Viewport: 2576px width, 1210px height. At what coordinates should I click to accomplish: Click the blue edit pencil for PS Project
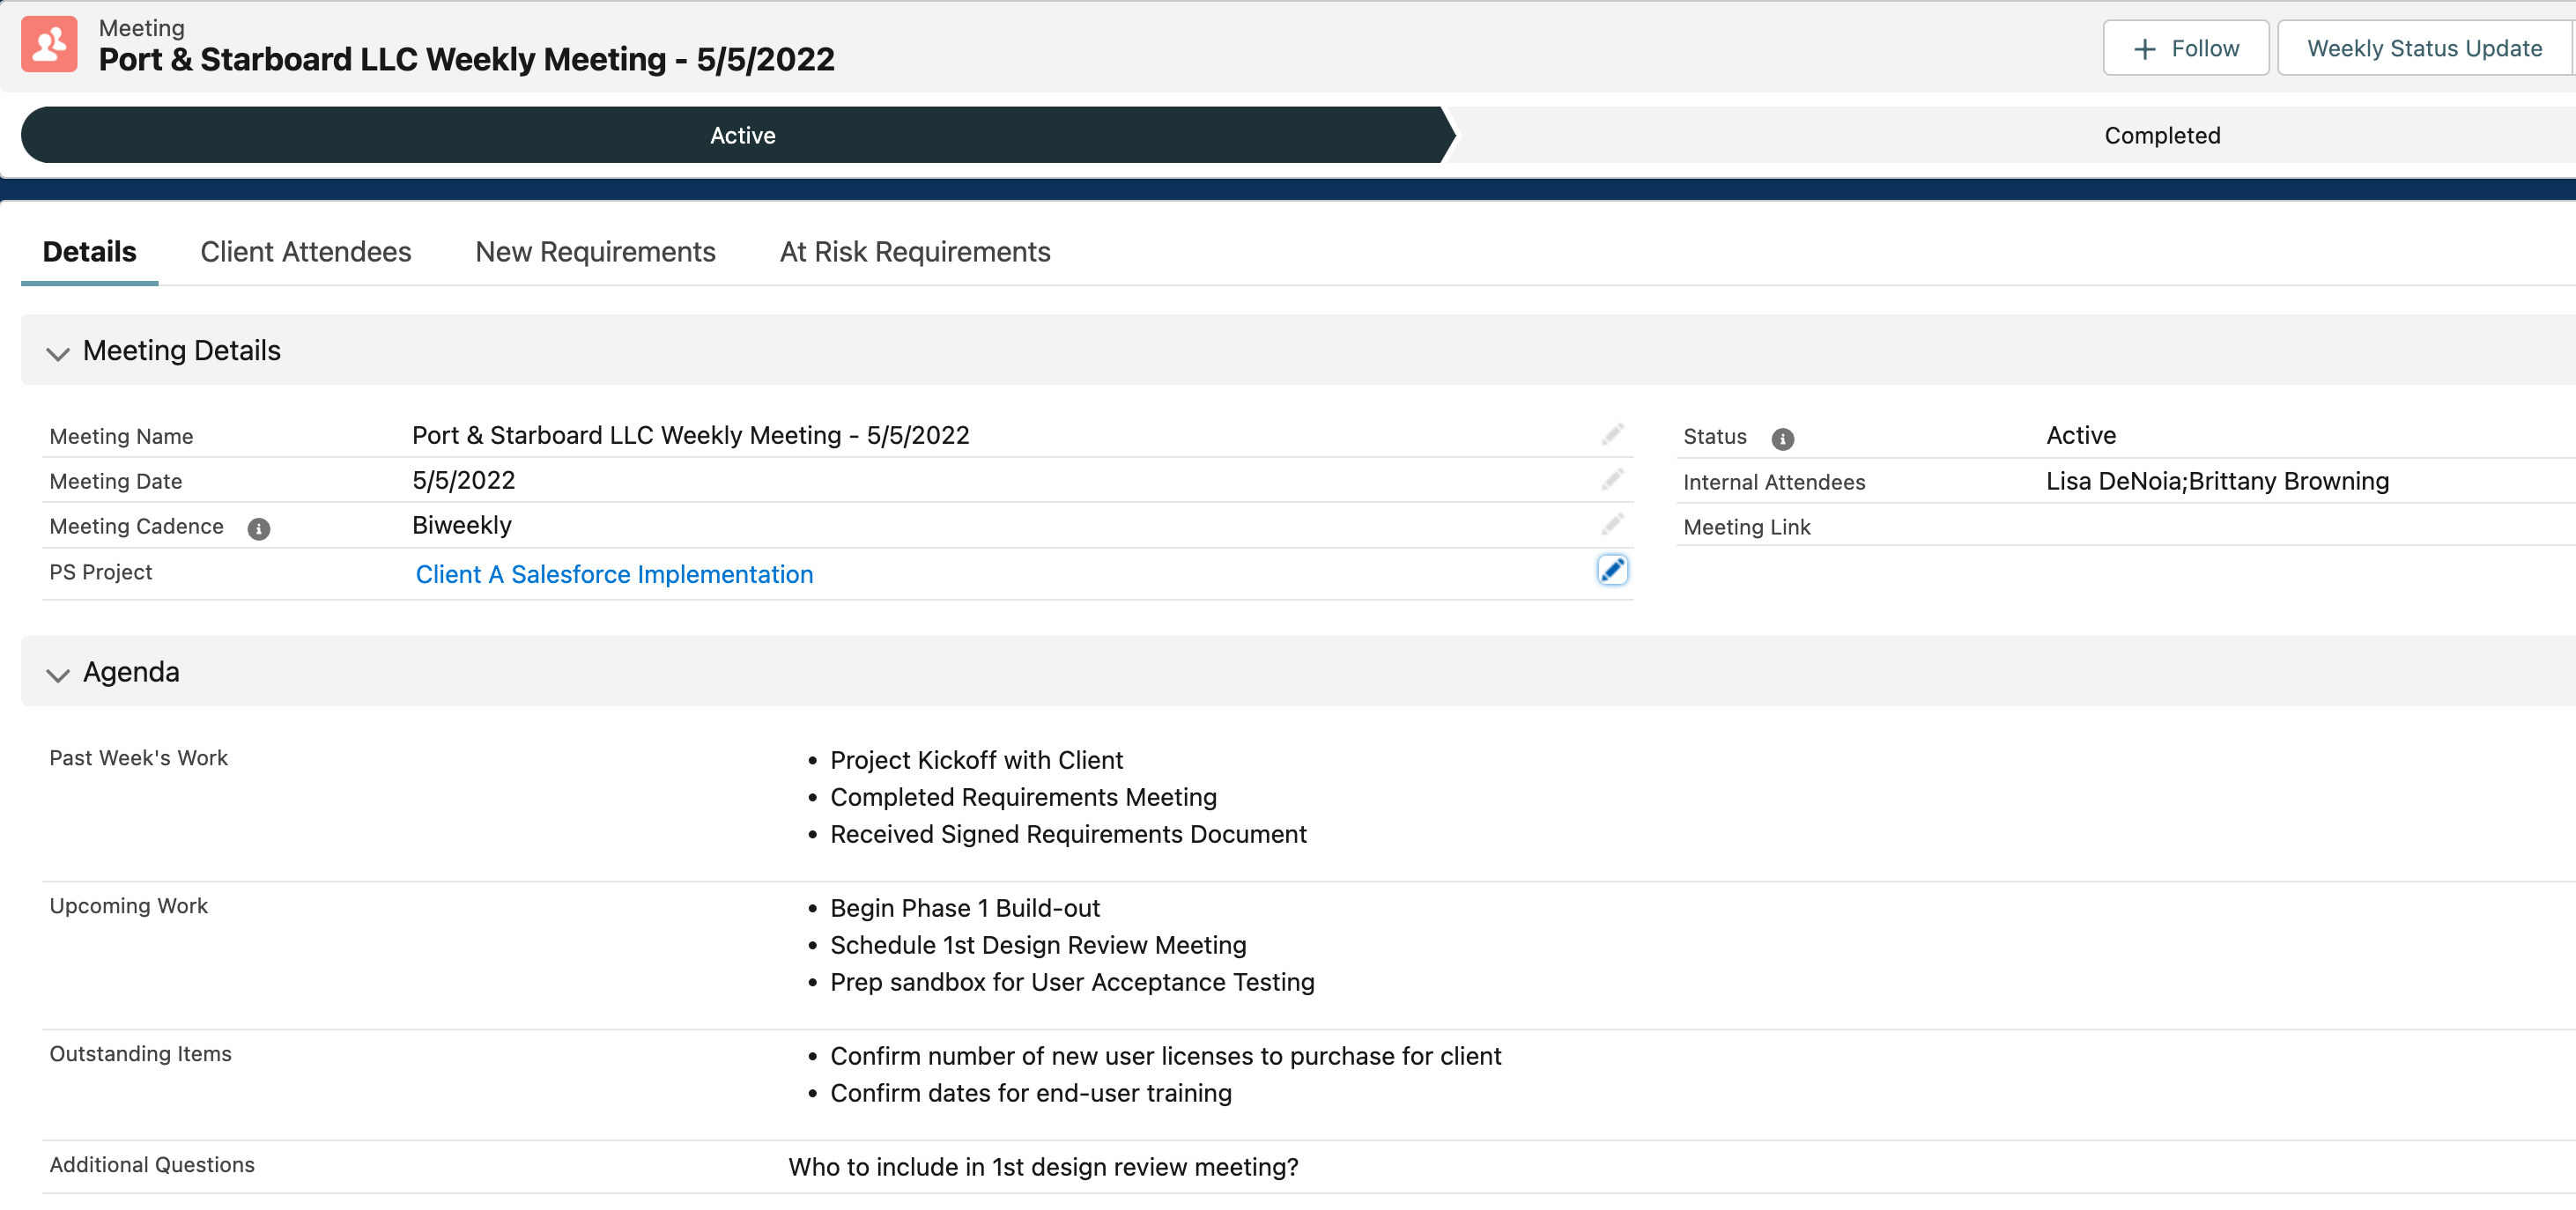[1612, 570]
